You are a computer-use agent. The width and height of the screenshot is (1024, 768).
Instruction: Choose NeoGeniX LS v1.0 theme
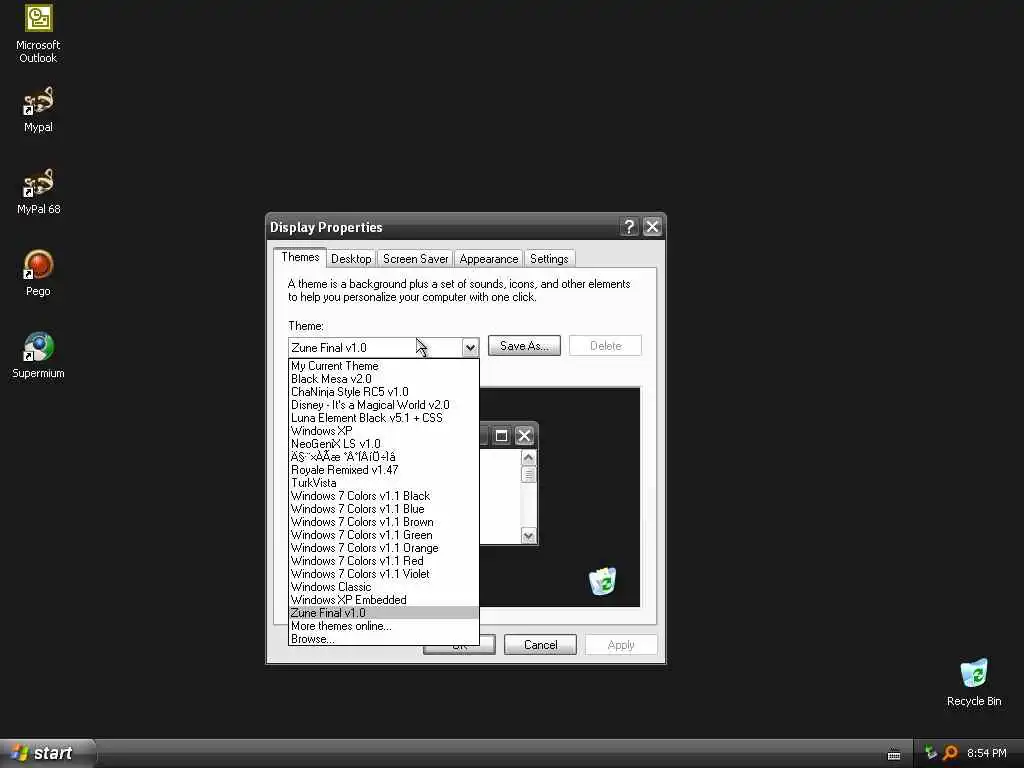[383, 444]
